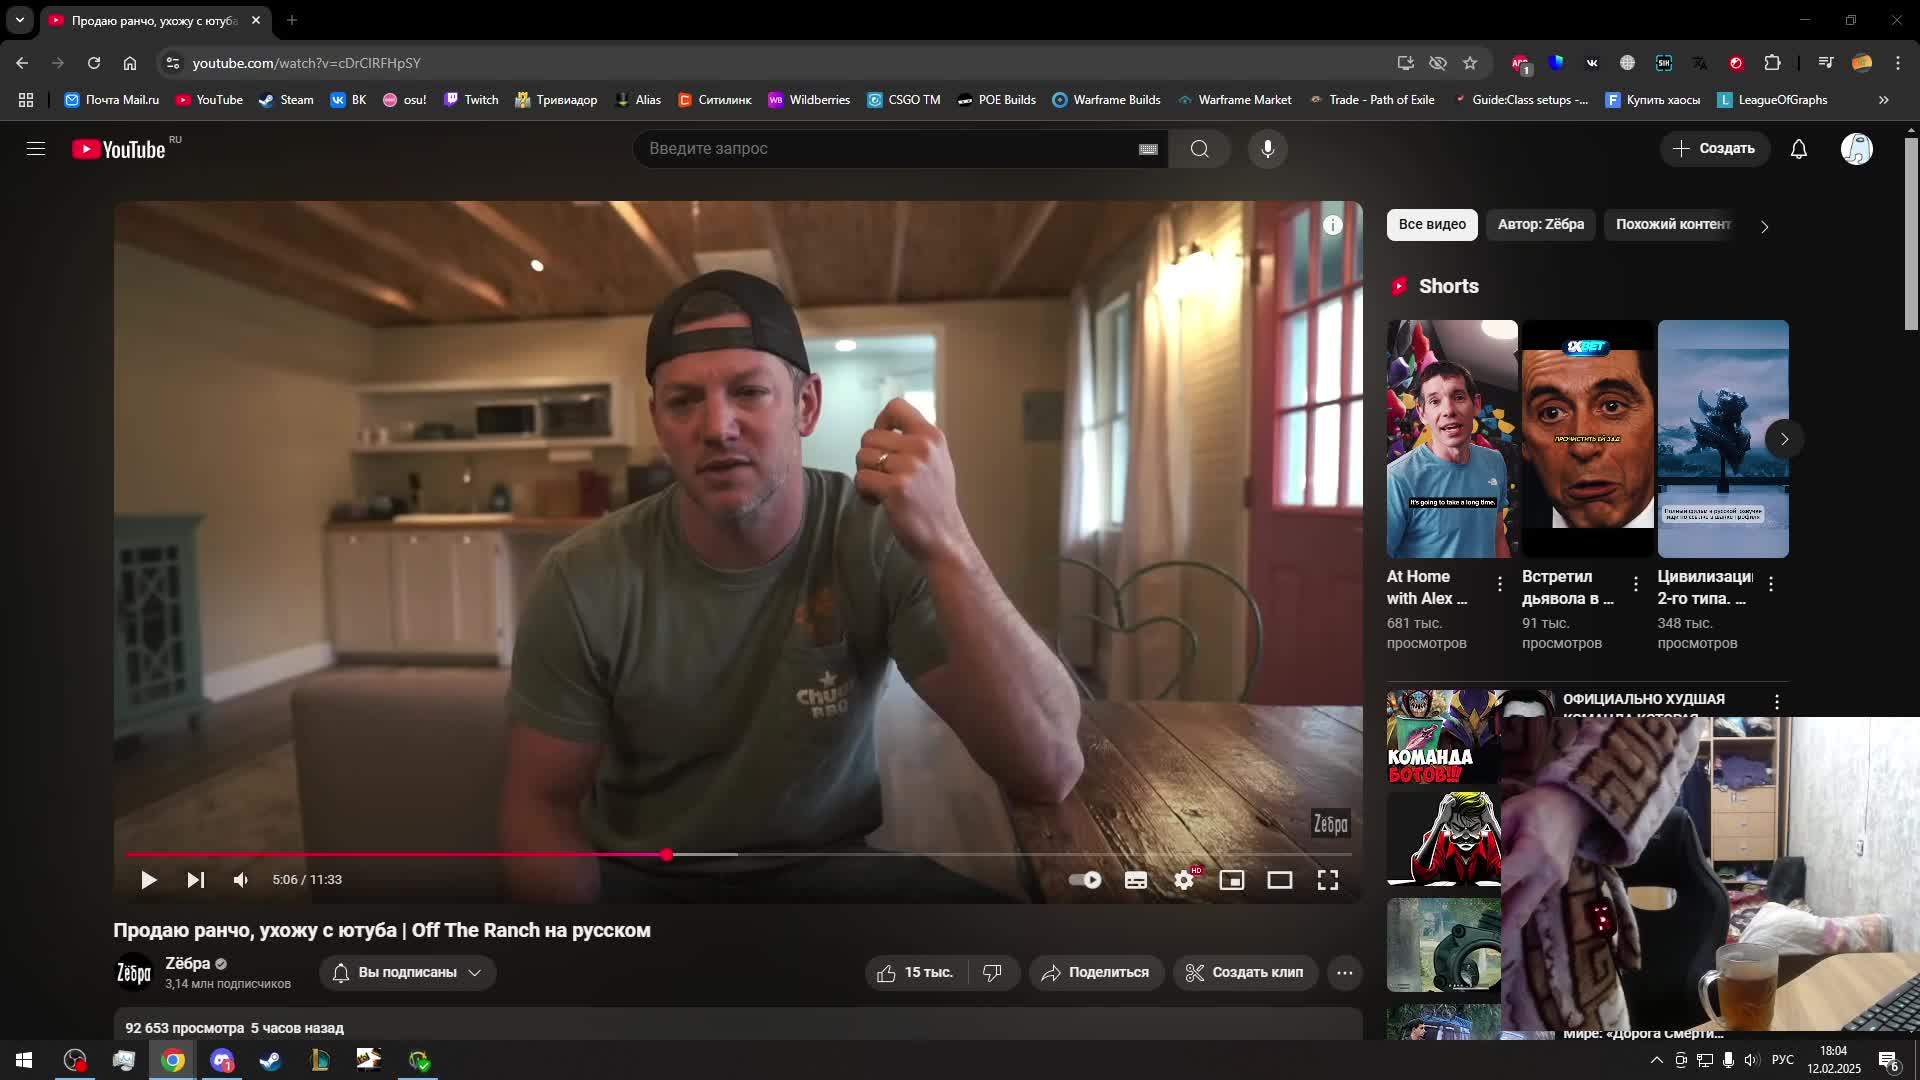Play the paused video
1920x1080 pixels.
(148, 880)
